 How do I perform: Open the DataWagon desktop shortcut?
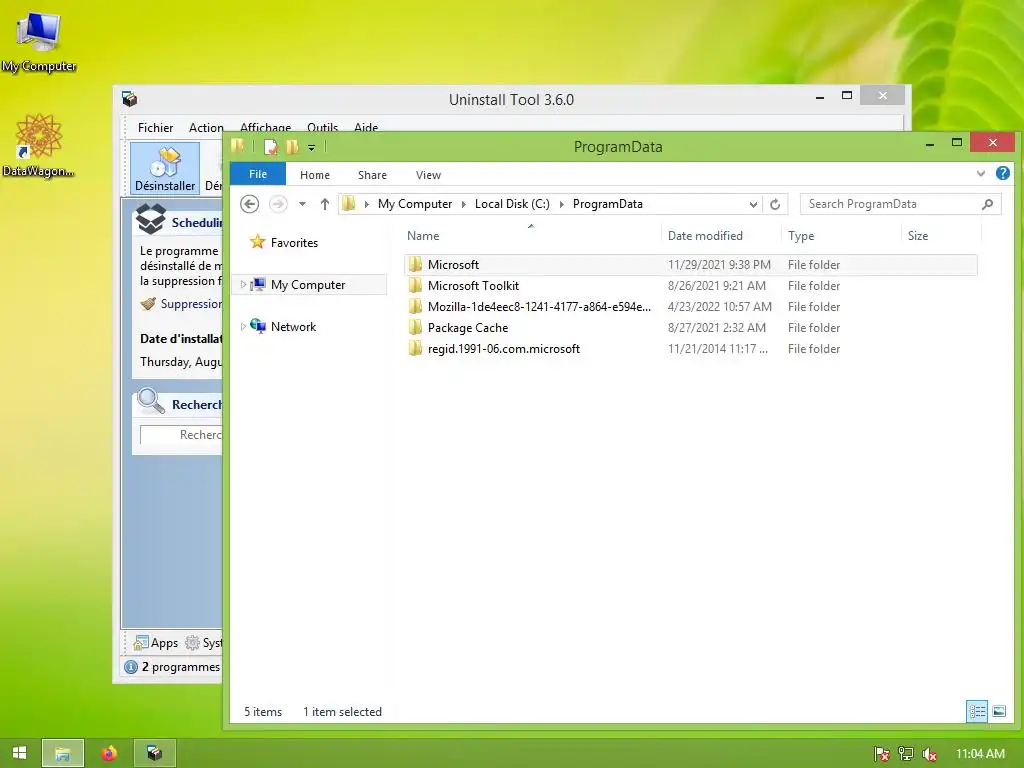pos(38,146)
